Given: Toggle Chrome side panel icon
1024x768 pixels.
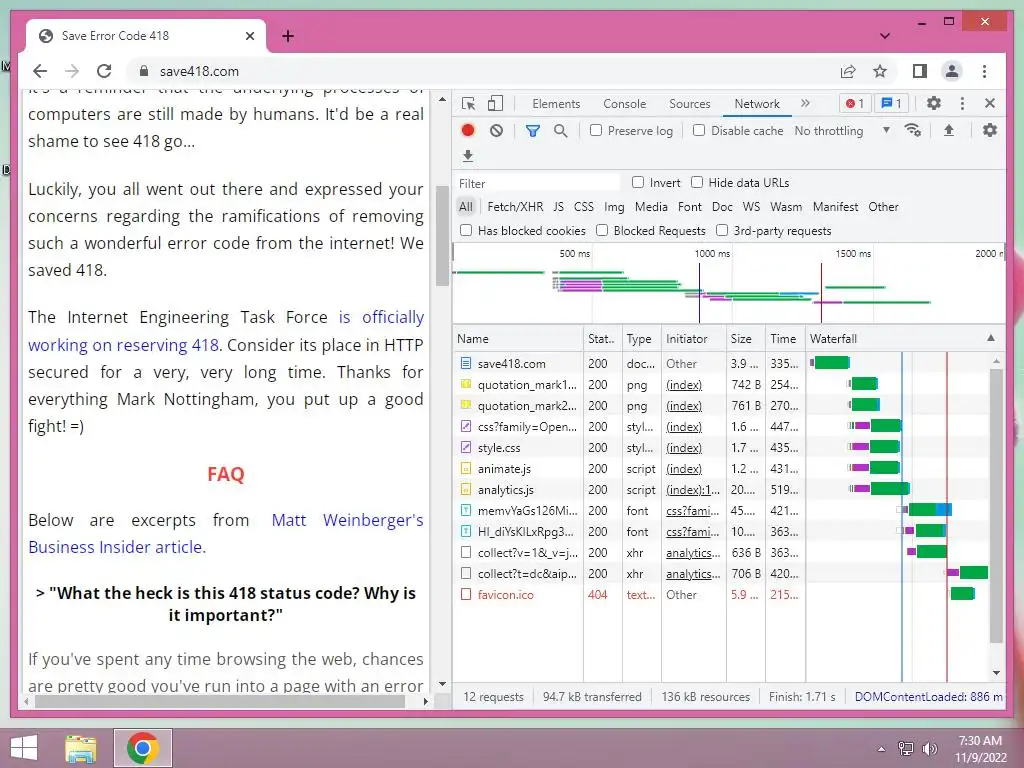Looking at the screenshot, I should pyautogui.click(x=920, y=71).
